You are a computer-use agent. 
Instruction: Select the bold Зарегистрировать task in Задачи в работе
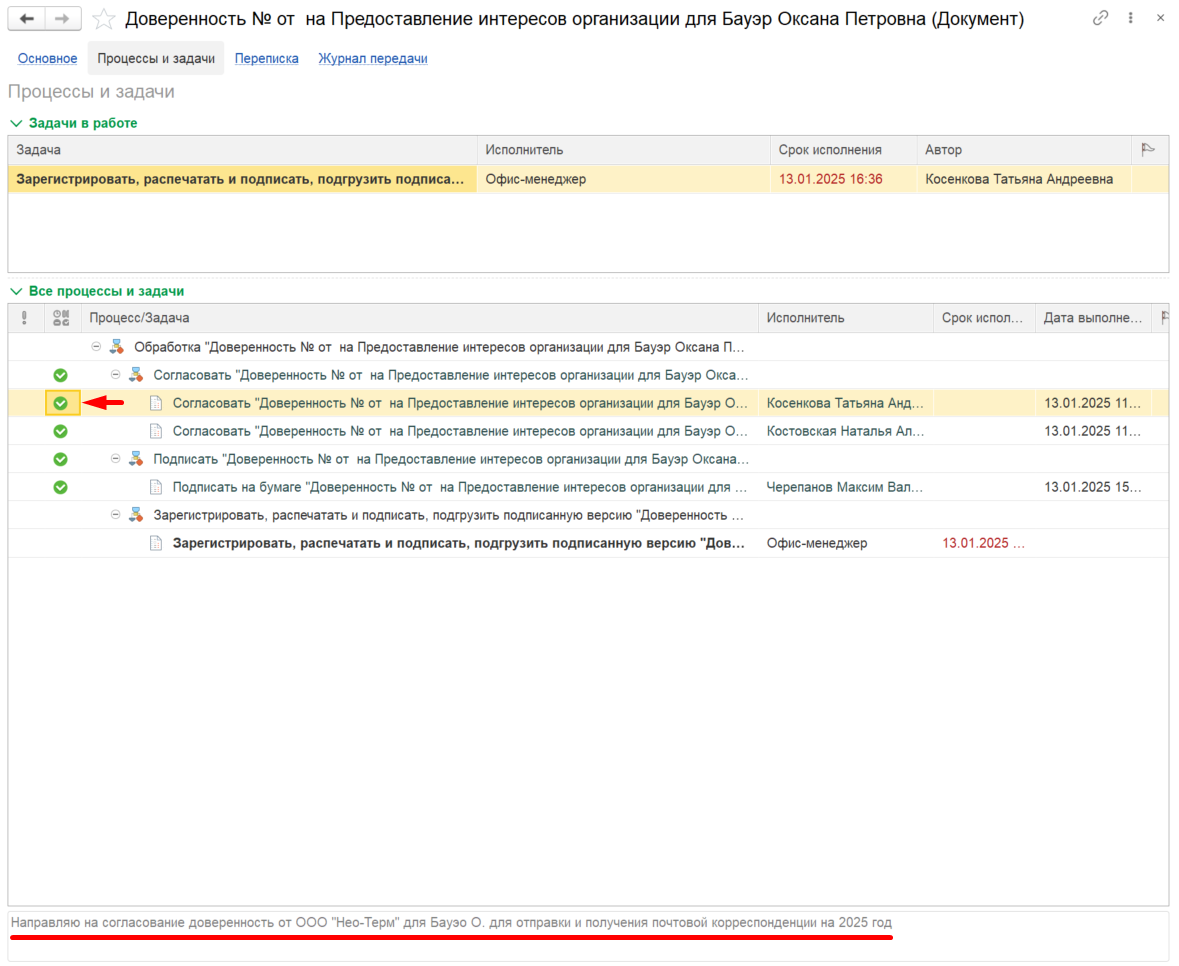pyautogui.click(x=243, y=180)
